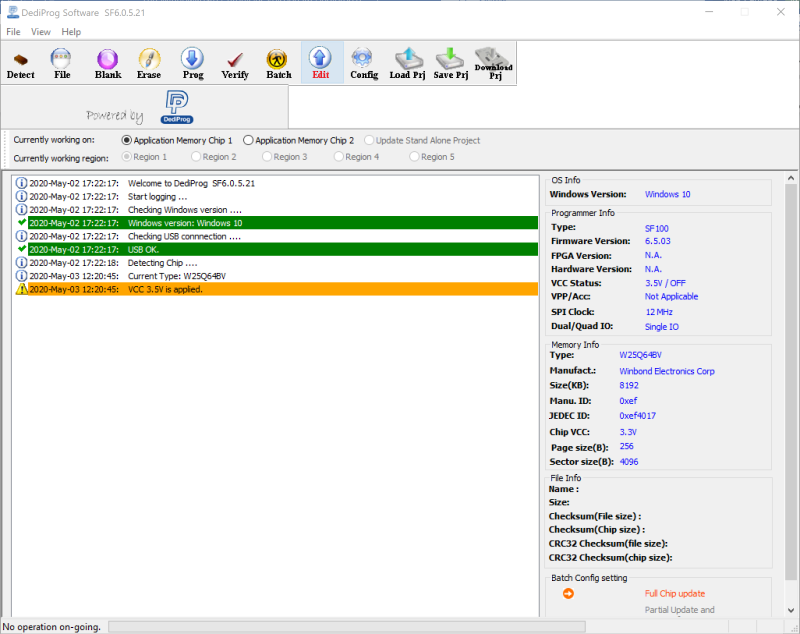Click the Download Prj toolbar icon
Viewport: 800px width, 634px height.
click(493, 64)
